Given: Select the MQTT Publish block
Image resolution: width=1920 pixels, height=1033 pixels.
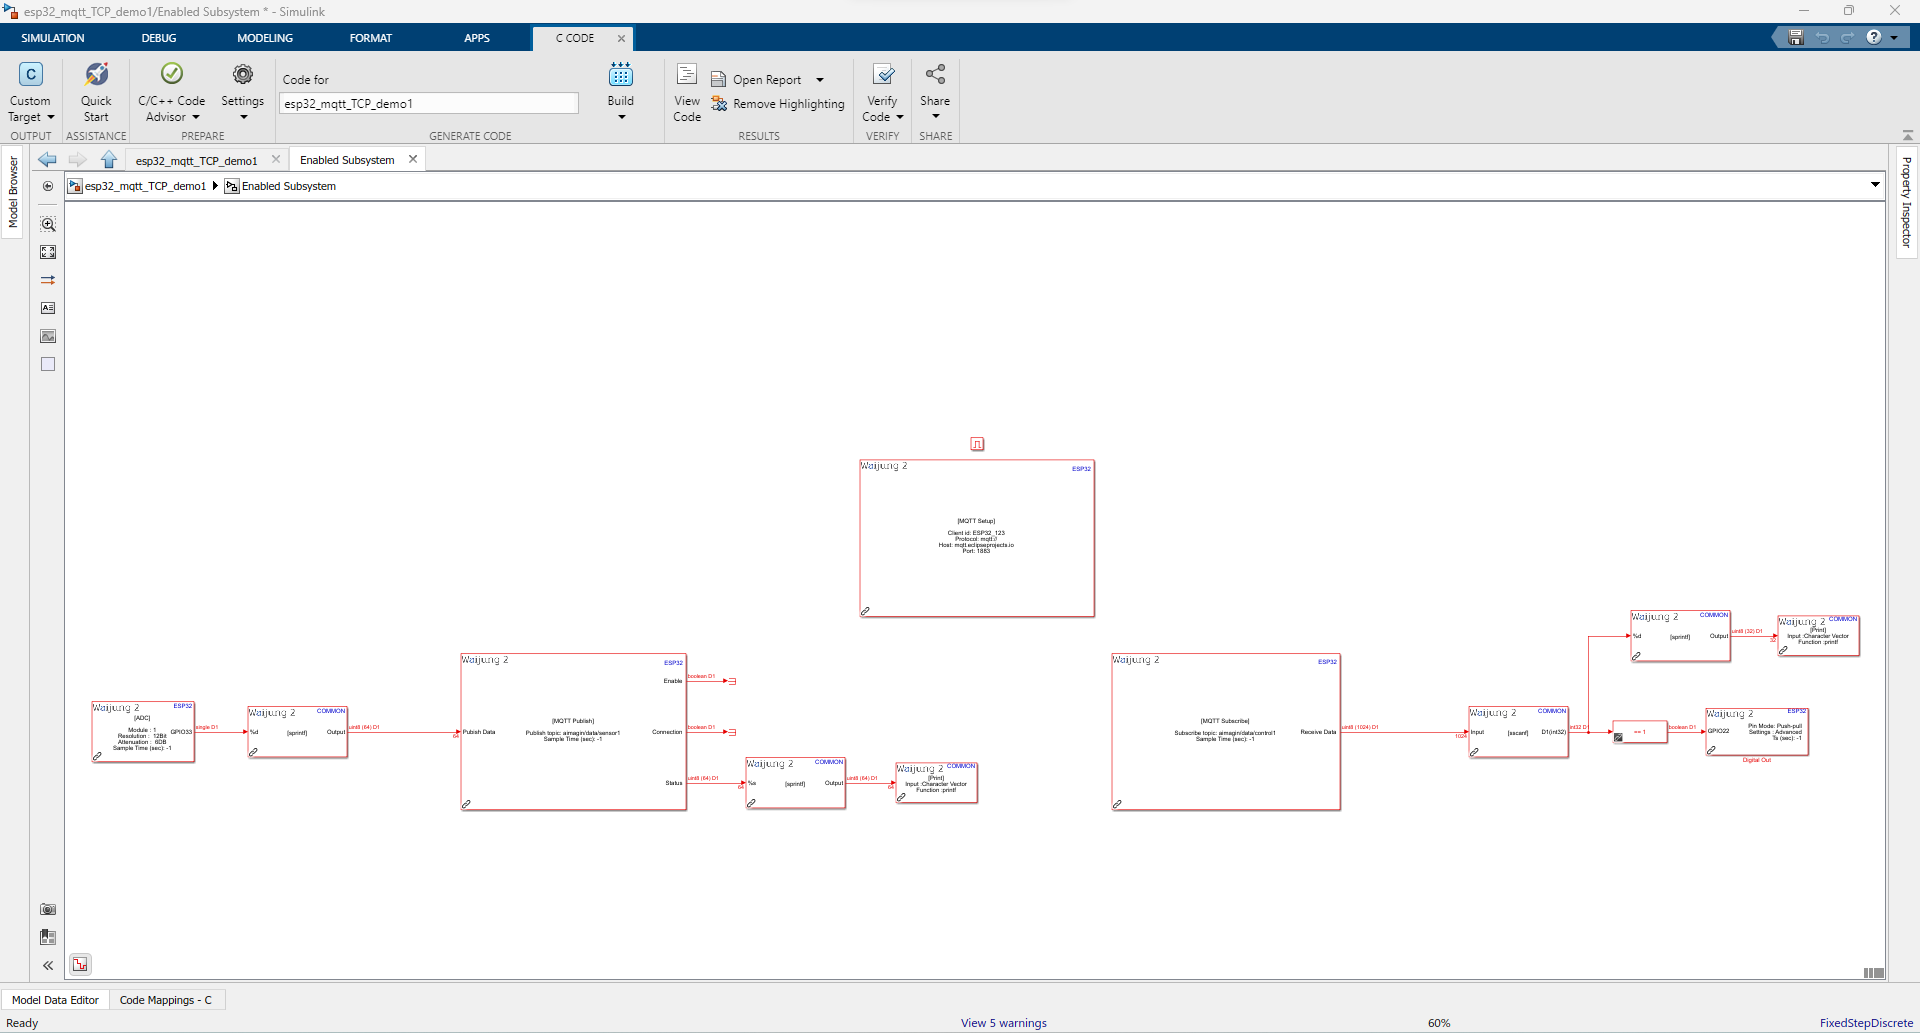Looking at the screenshot, I should (x=573, y=732).
